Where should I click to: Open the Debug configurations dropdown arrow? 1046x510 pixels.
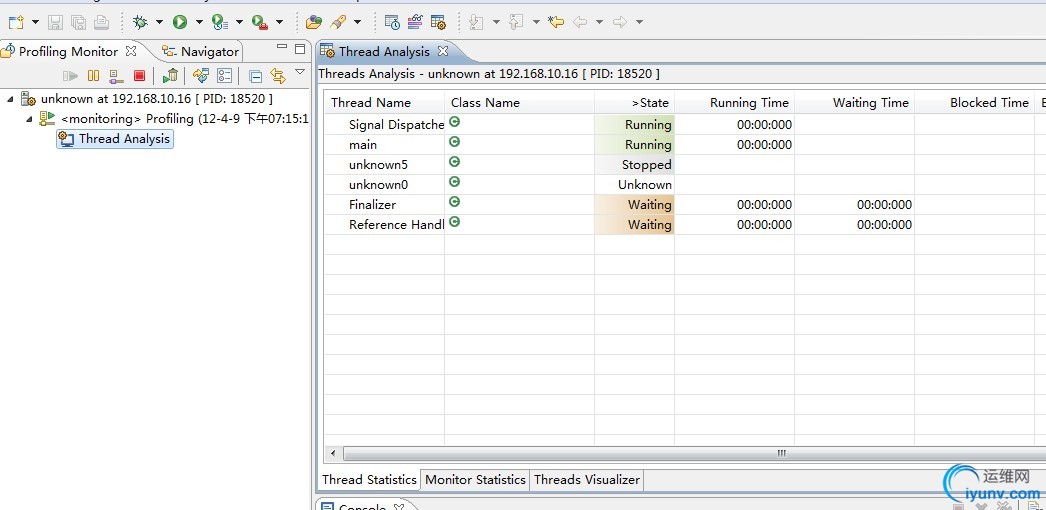tap(159, 22)
